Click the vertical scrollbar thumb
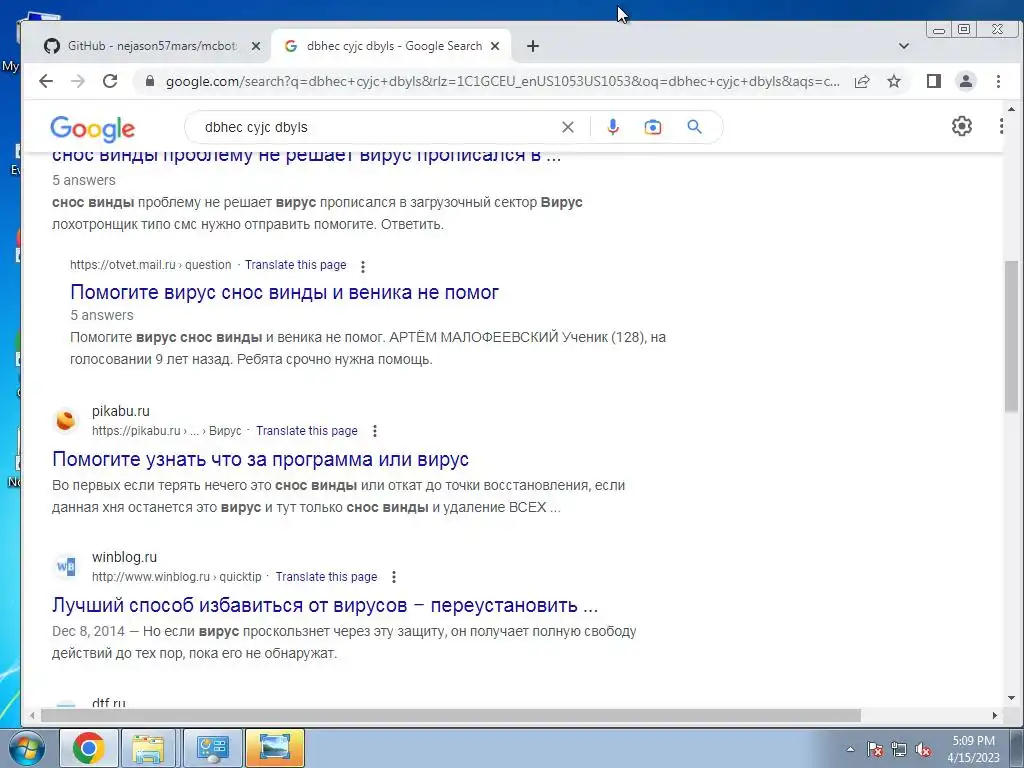Screen dimensions: 1024x768 tap(1012, 336)
